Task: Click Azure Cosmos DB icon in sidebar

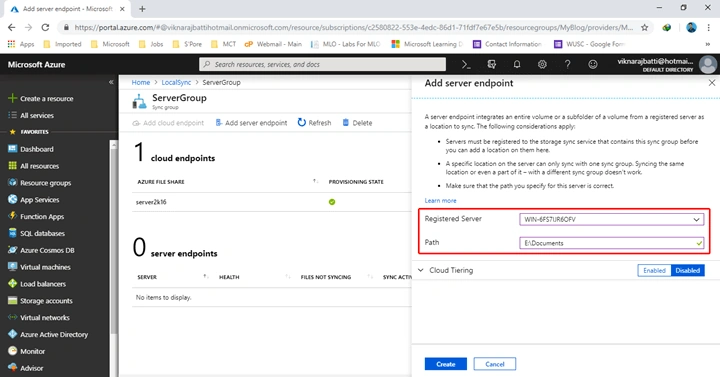Action: point(12,250)
